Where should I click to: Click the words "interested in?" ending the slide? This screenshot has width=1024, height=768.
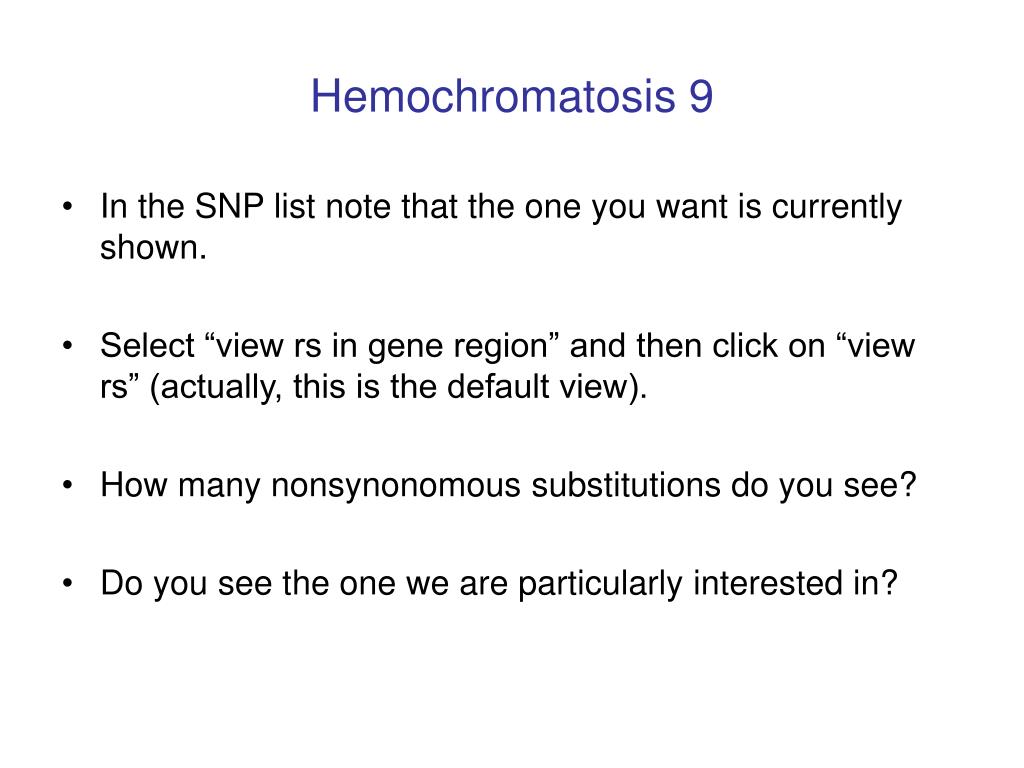tap(795, 583)
